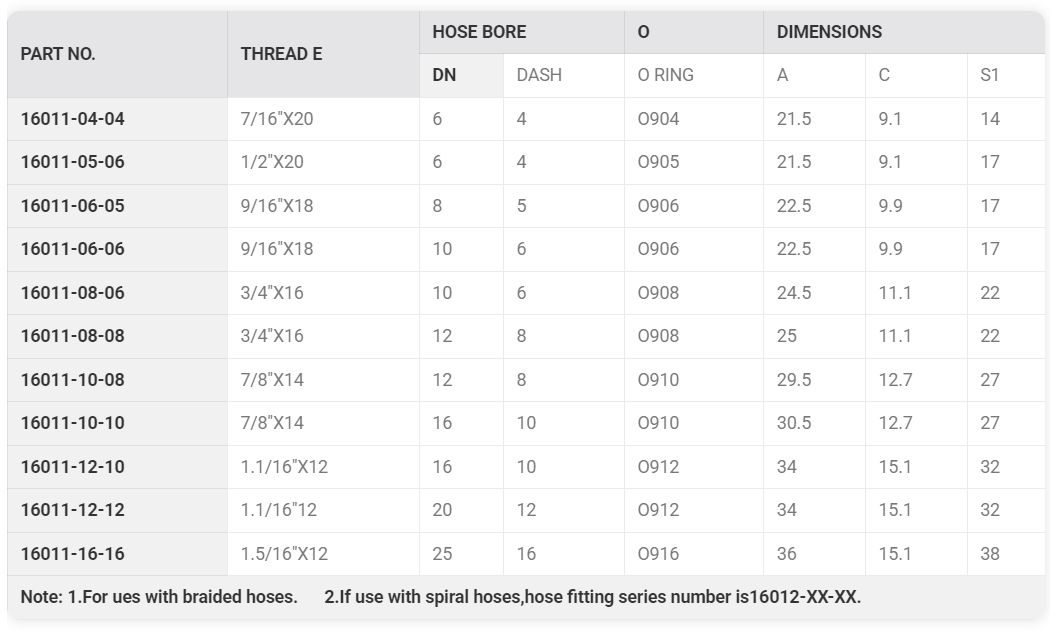
Task: Click part number 16011-05-06
Action: [73, 162]
